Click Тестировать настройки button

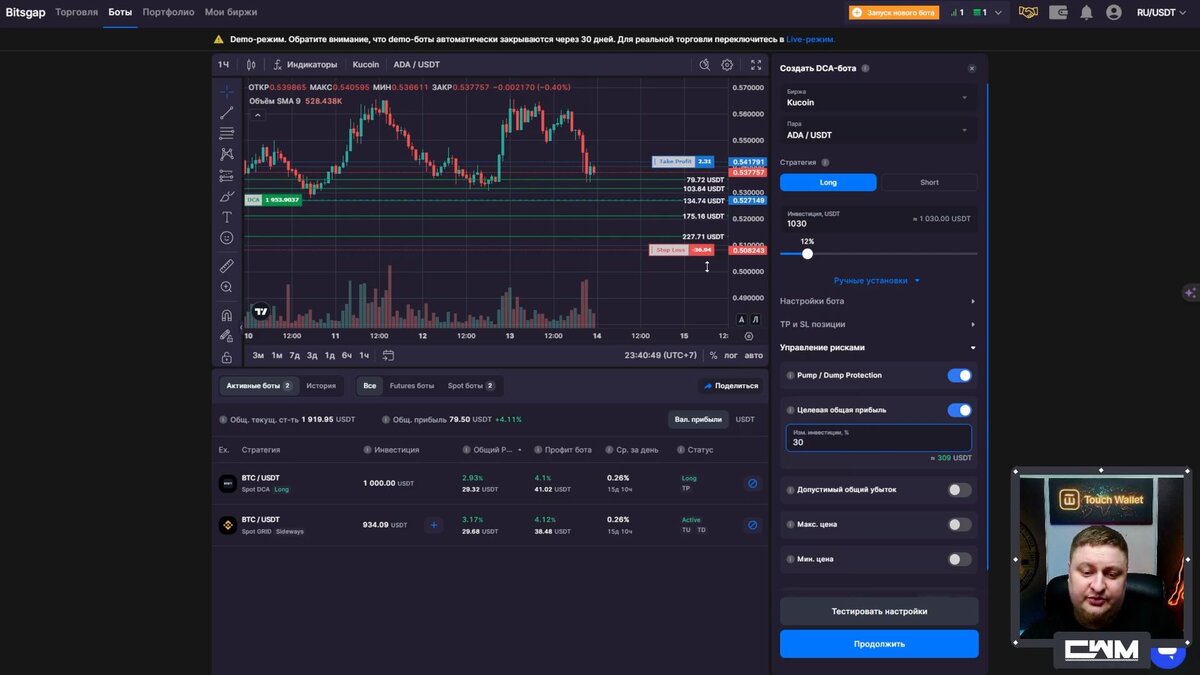tap(879, 611)
